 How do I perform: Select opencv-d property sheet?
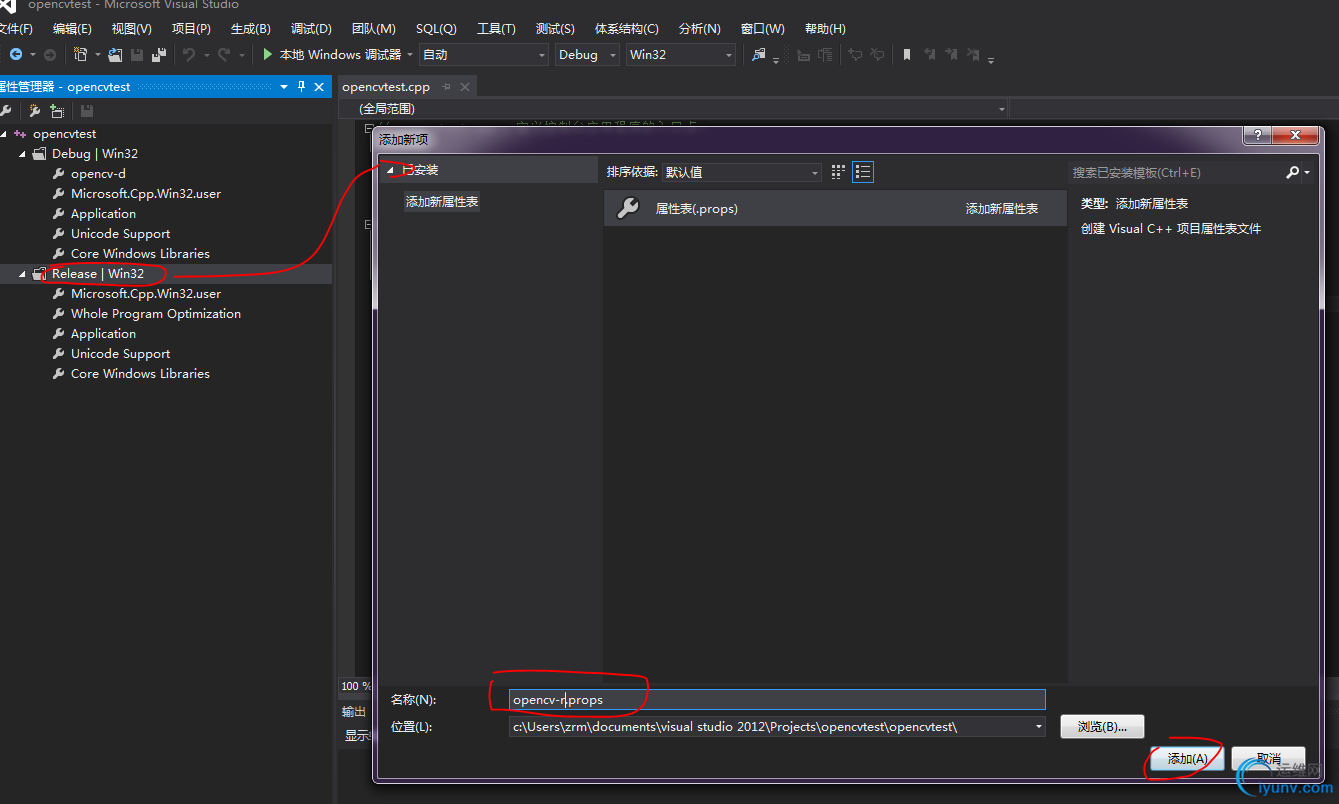(x=98, y=174)
